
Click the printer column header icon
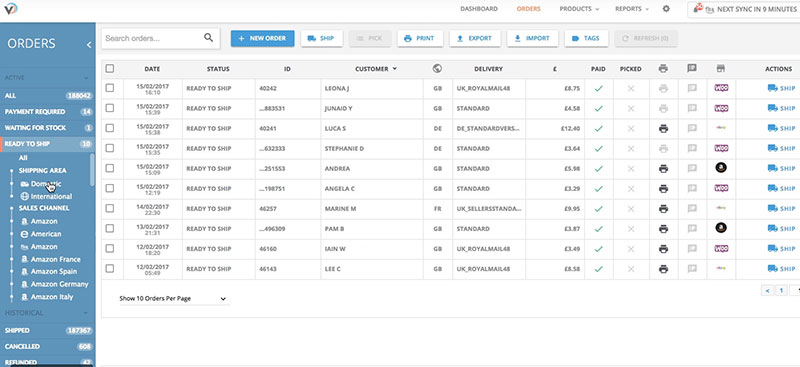(x=663, y=68)
